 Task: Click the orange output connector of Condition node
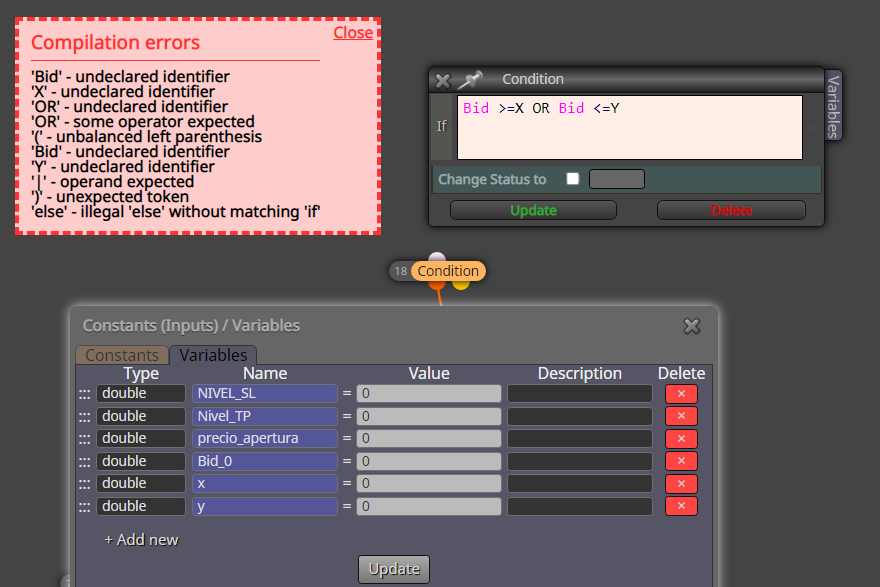[437, 285]
